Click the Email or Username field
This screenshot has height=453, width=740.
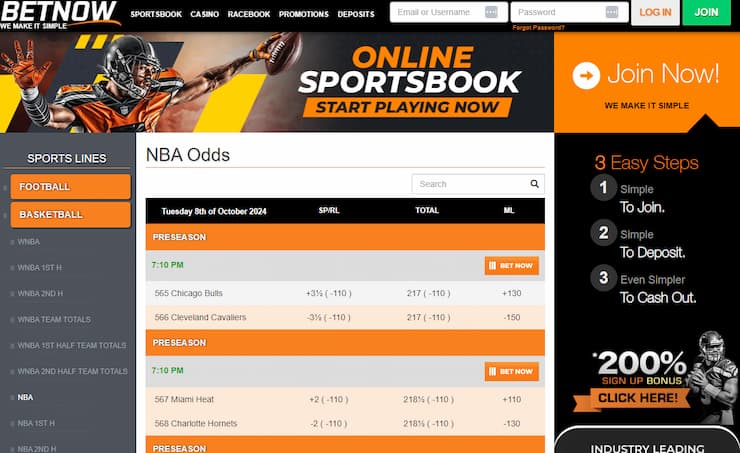449,12
